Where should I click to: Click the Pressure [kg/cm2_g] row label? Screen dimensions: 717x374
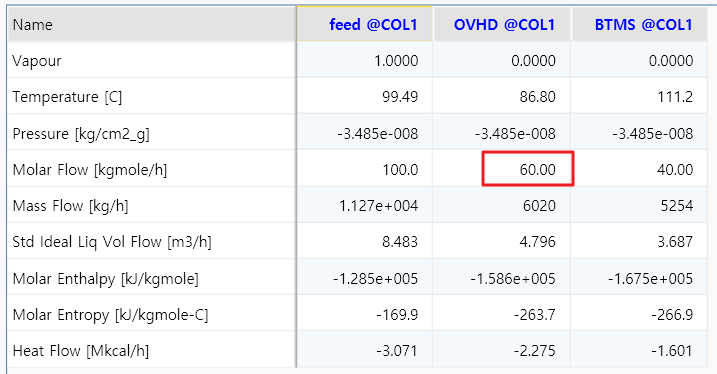coord(81,134)
